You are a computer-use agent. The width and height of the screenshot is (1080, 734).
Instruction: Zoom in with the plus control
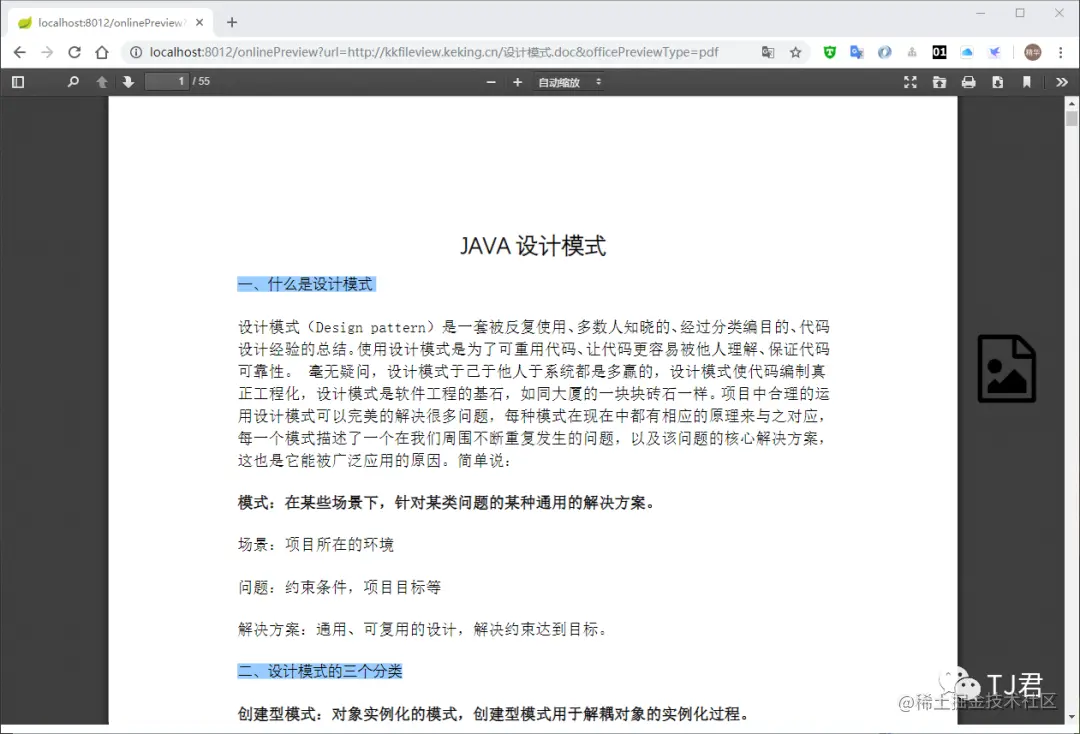click(x=517, y=81)
